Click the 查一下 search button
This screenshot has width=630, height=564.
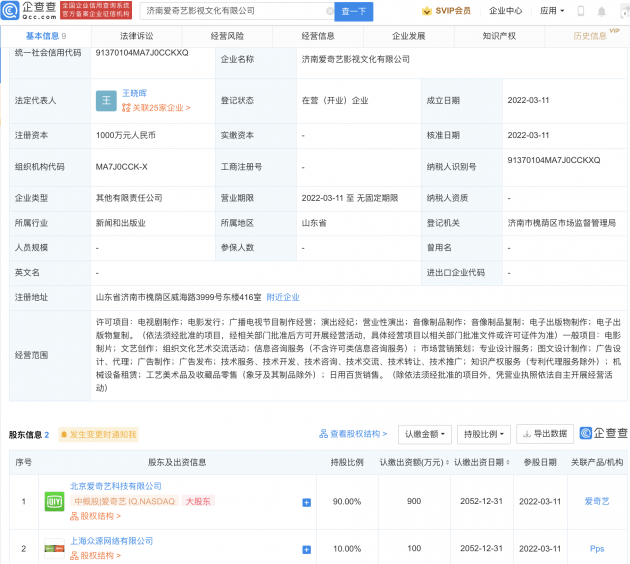point(354,11)
